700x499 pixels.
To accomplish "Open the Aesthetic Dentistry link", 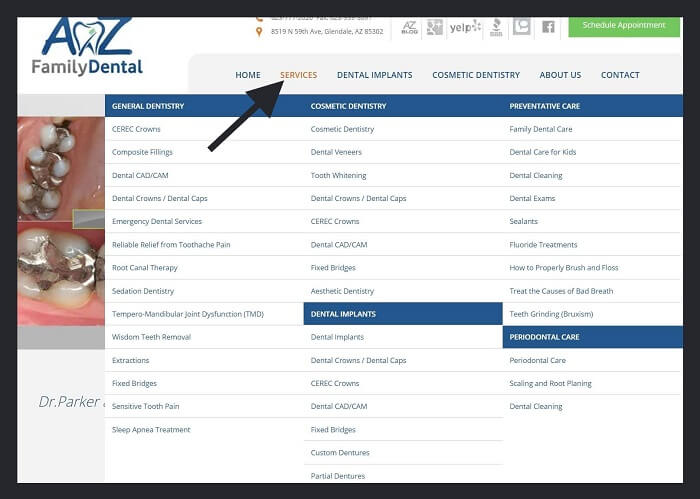I will coord(342,291).
